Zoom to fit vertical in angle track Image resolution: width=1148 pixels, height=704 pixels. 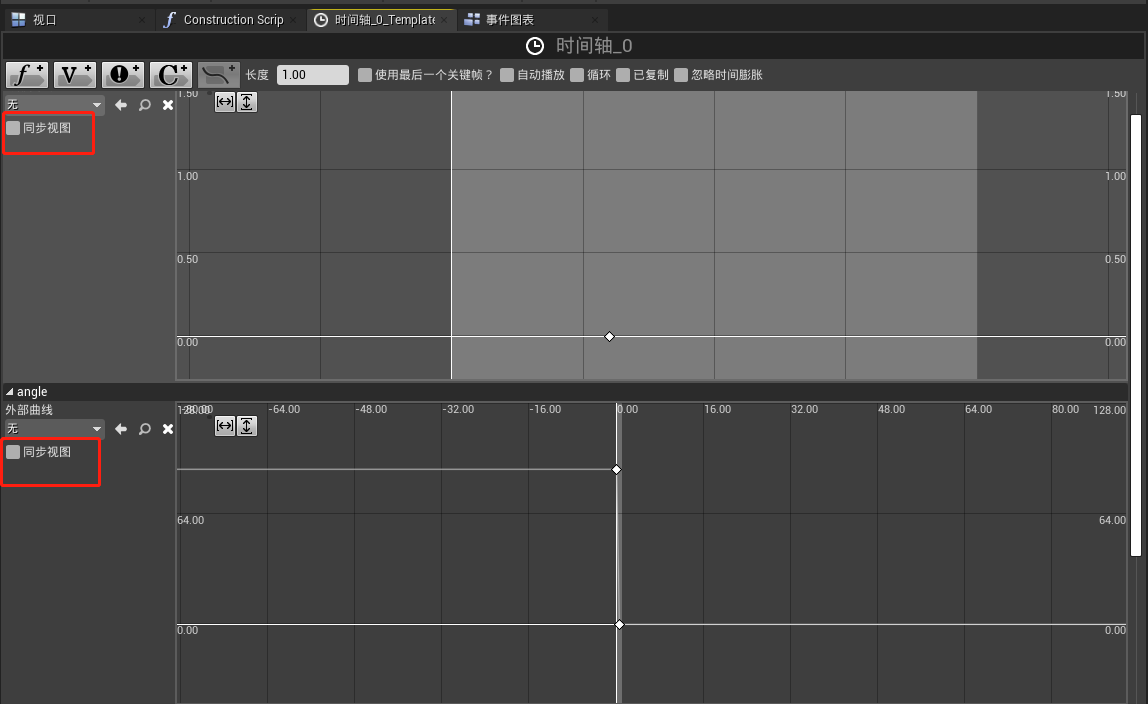247,426
